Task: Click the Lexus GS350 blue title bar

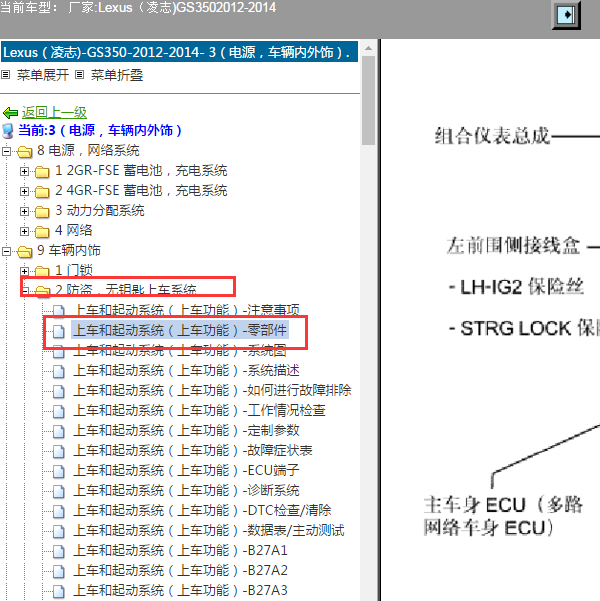Action: [x=179, y=52]
